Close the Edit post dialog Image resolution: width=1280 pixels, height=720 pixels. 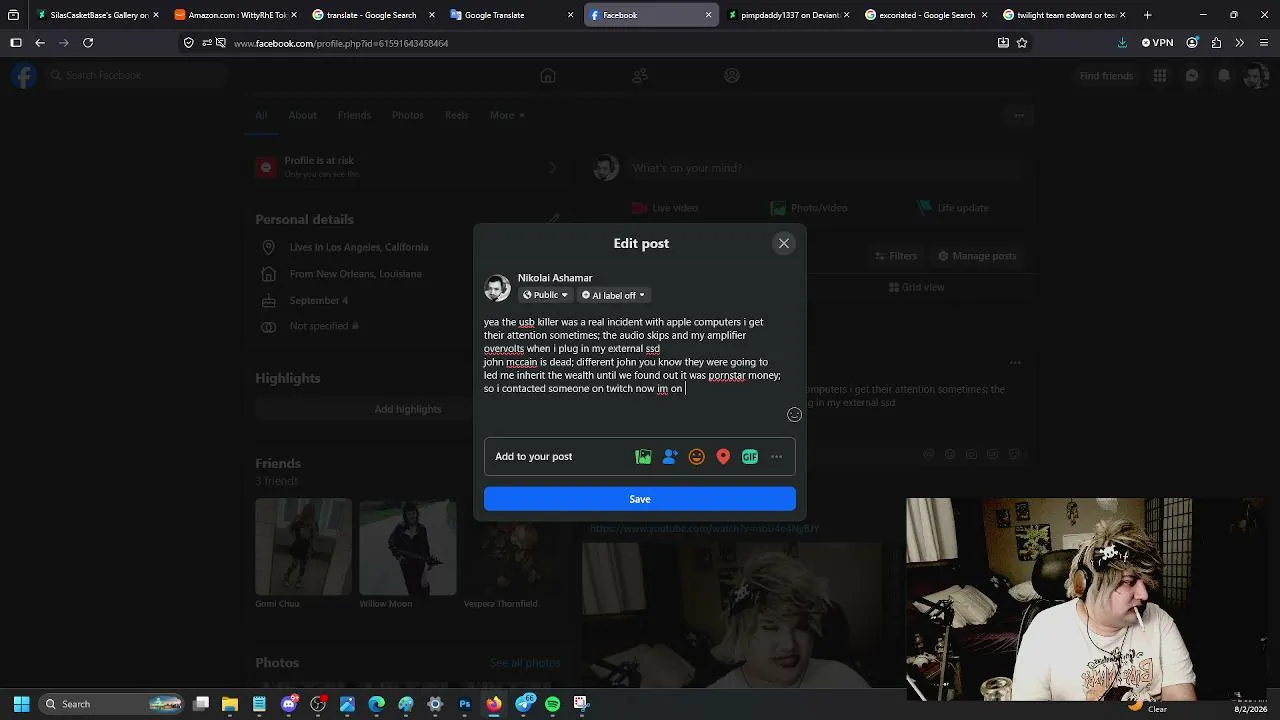pyautogui.click(x=784, y=243)
